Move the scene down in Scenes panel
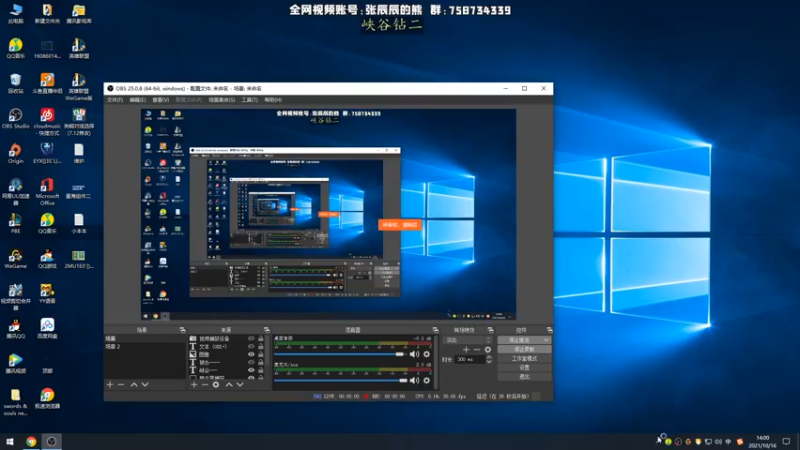The width and height of the screenshot is (800, 450). point(145,385)
